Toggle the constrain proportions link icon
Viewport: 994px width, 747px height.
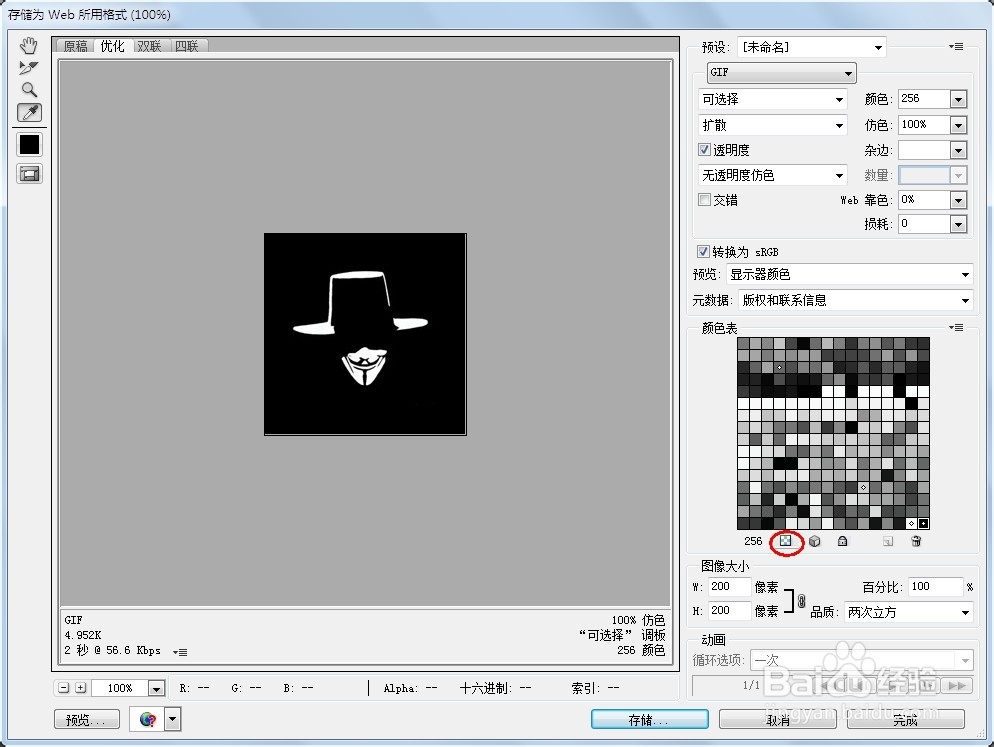[x=801, y=600]
